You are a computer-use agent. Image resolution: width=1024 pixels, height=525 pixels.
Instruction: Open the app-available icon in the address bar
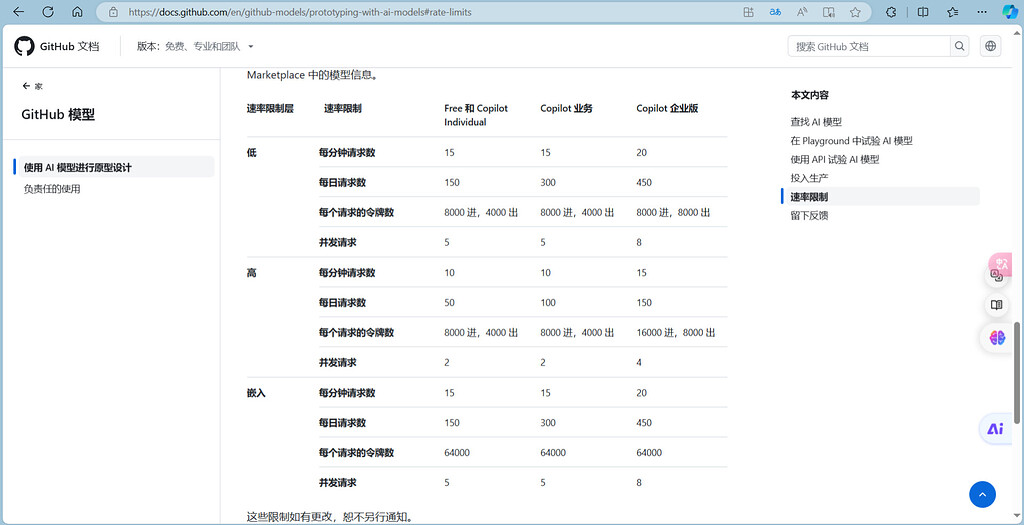tap(749, 12)
